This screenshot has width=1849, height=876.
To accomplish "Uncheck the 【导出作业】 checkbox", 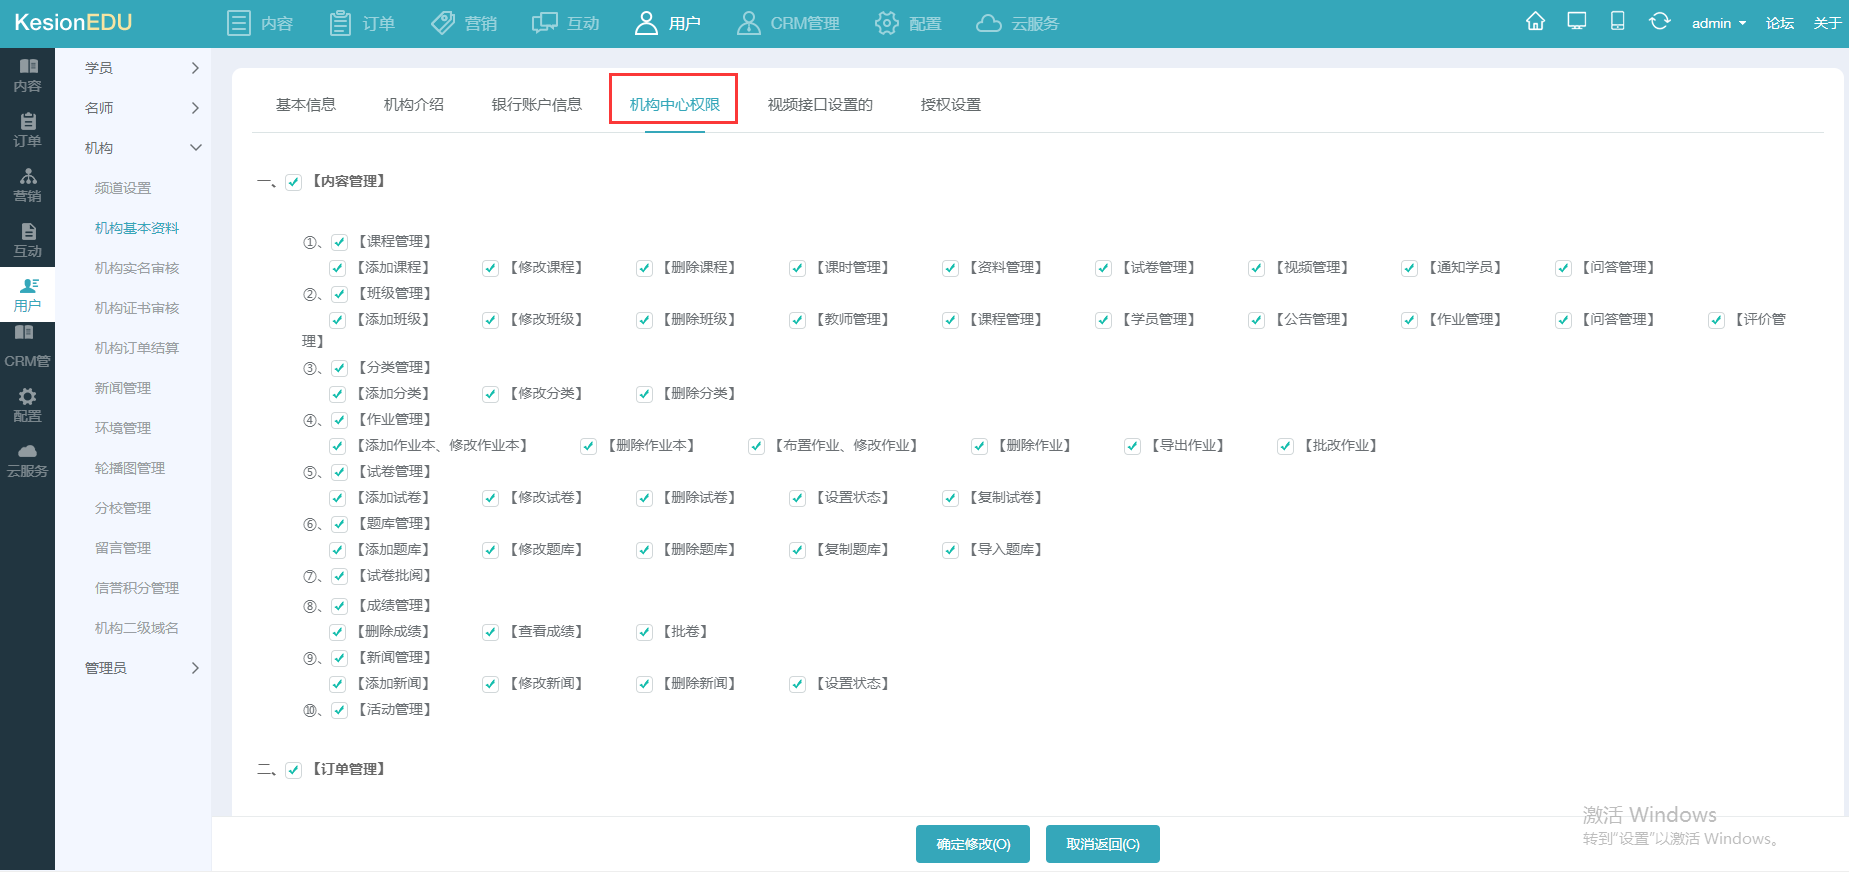I will [x=1132, y=446].
